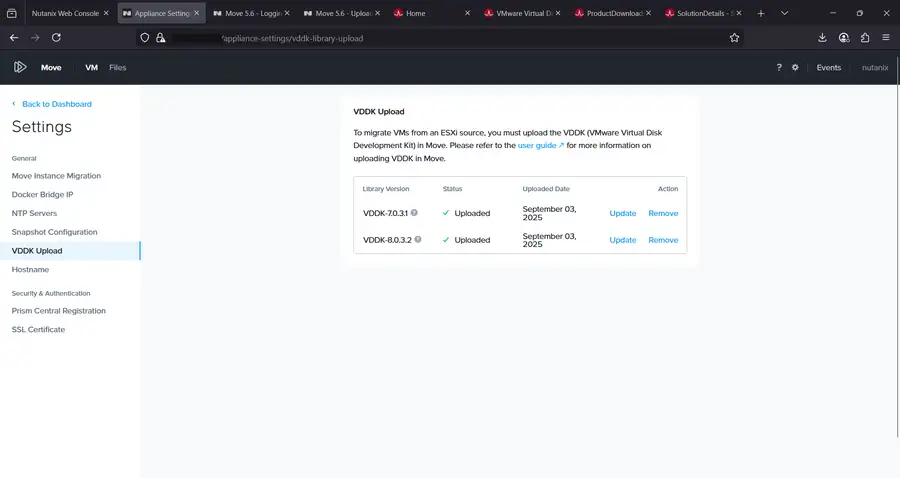Viewport: 900px width, 478px height.
Task: Open NTP Servers settings
Action: click(34, 213)
